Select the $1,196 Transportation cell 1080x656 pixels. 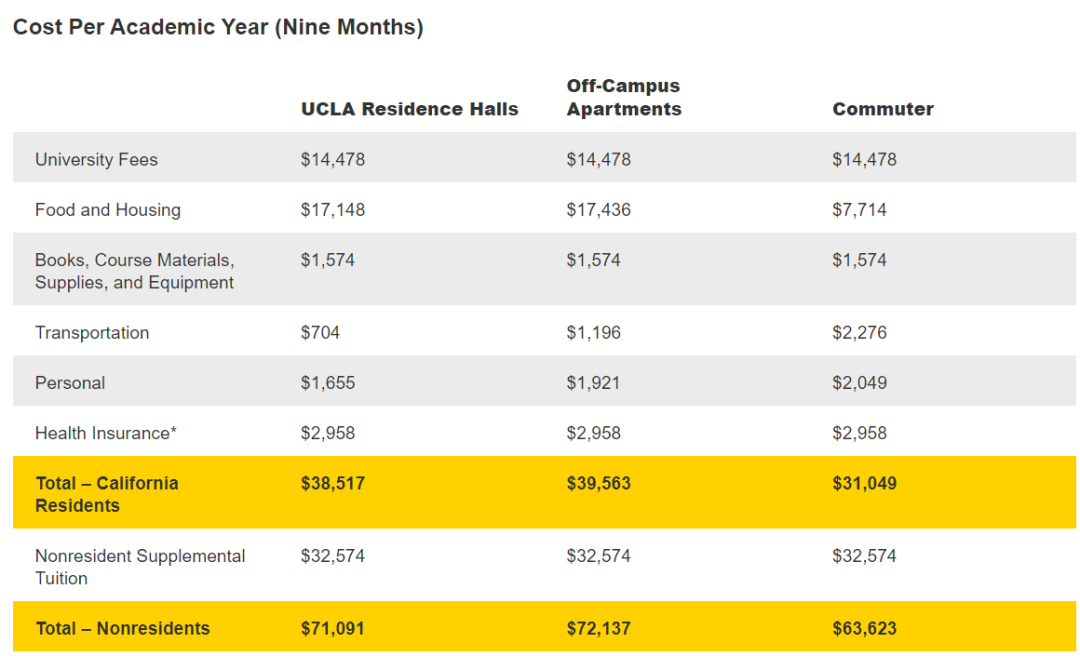[x=594, y=332]
